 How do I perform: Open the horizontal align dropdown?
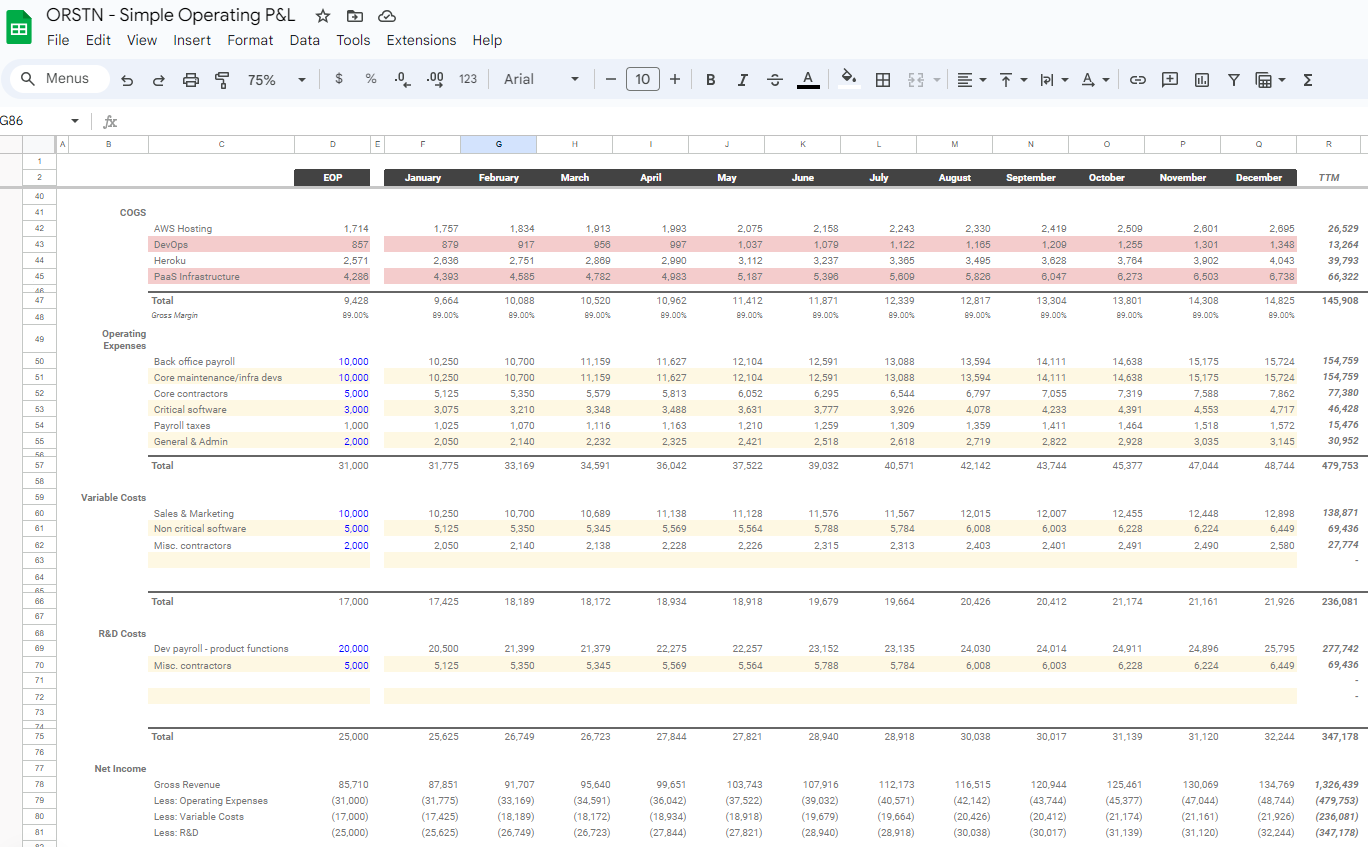(x=971, y=80)
